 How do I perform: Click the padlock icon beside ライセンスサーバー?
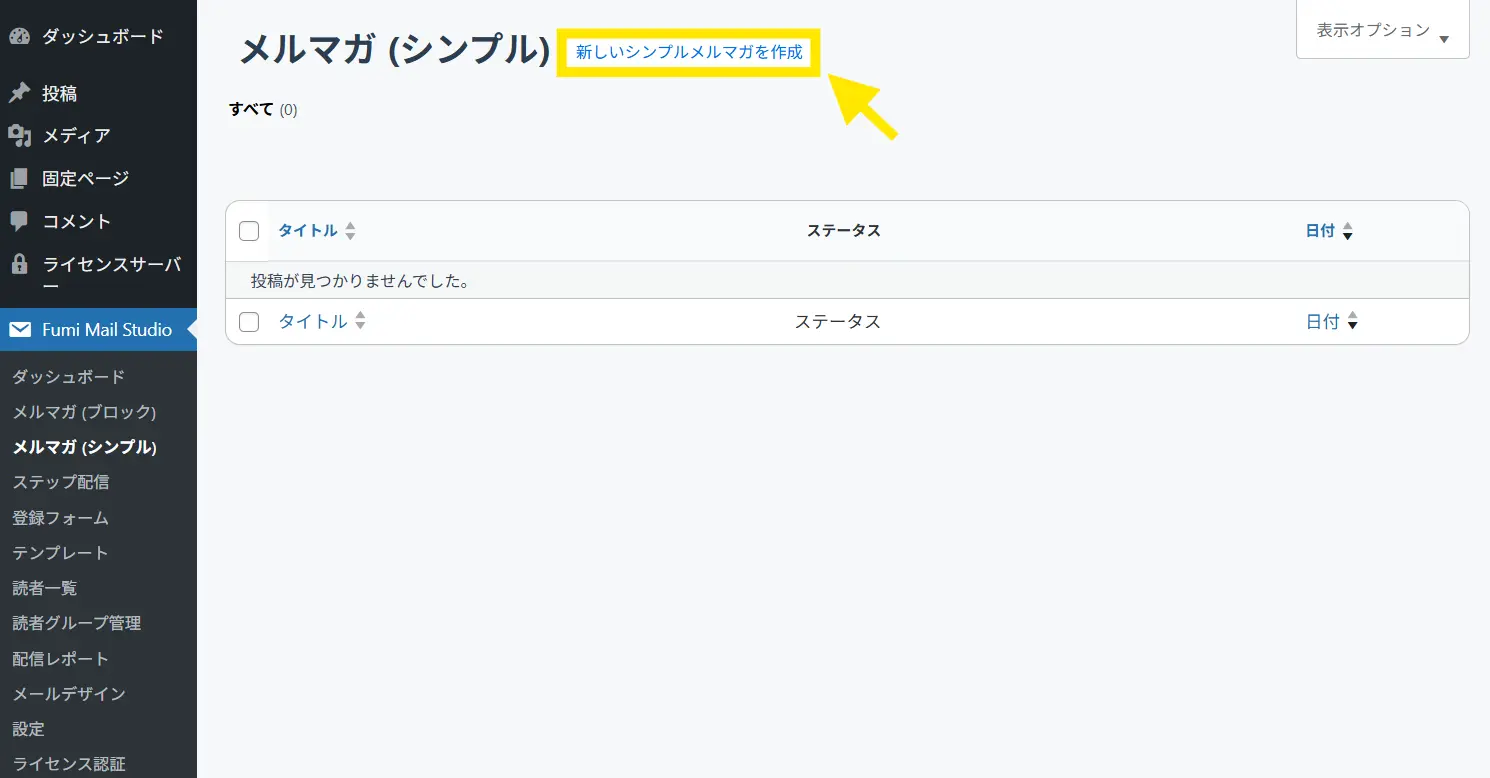[x=20, y=265]
